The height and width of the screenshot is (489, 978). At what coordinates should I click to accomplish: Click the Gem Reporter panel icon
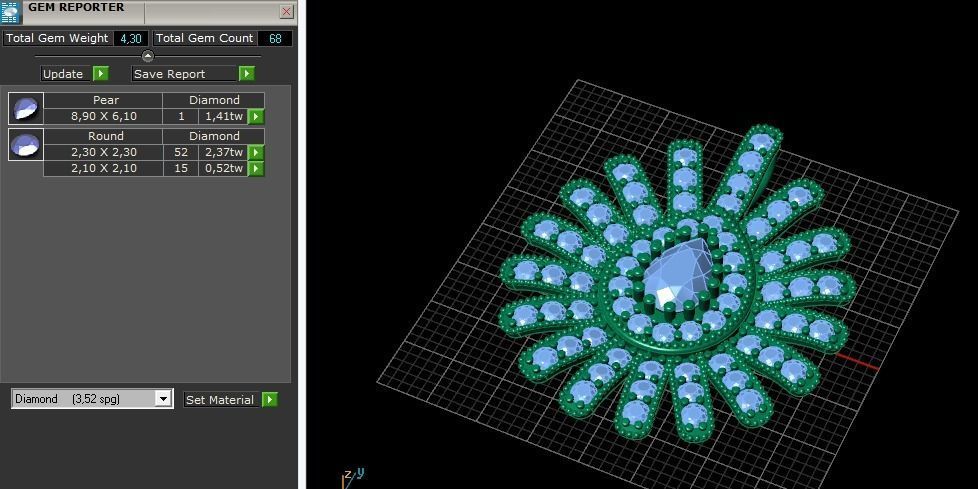click(11, 12)
